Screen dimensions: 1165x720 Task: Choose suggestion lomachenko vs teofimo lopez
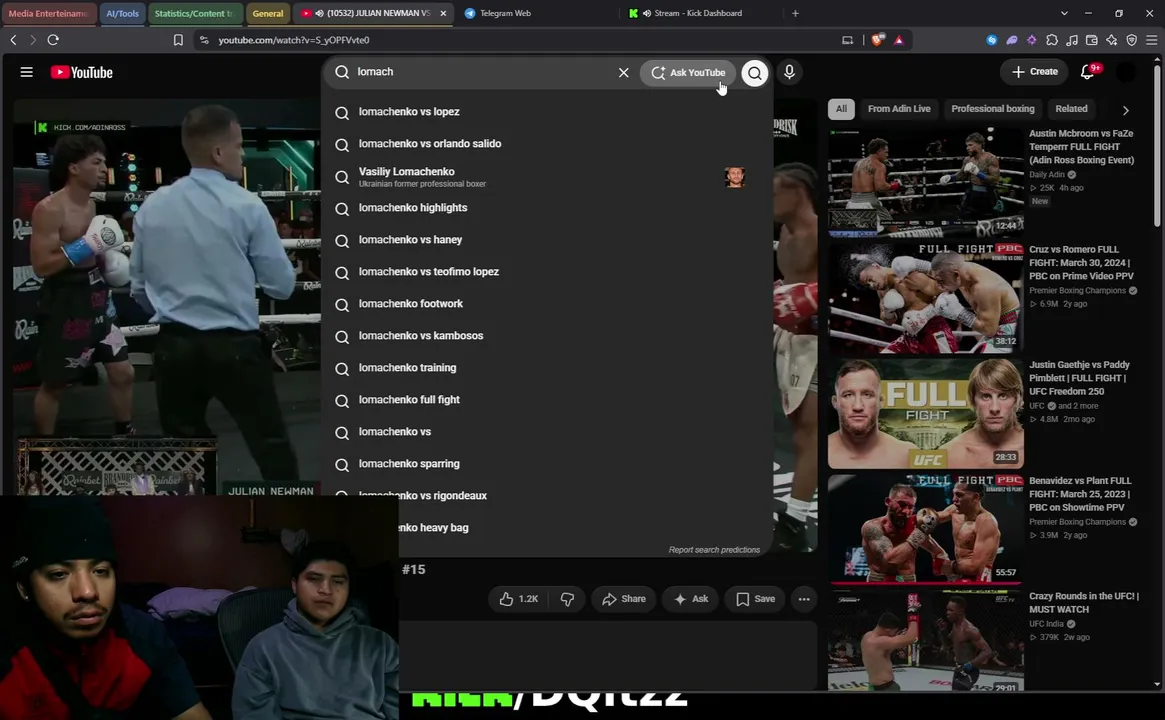(x=548, y=272)
